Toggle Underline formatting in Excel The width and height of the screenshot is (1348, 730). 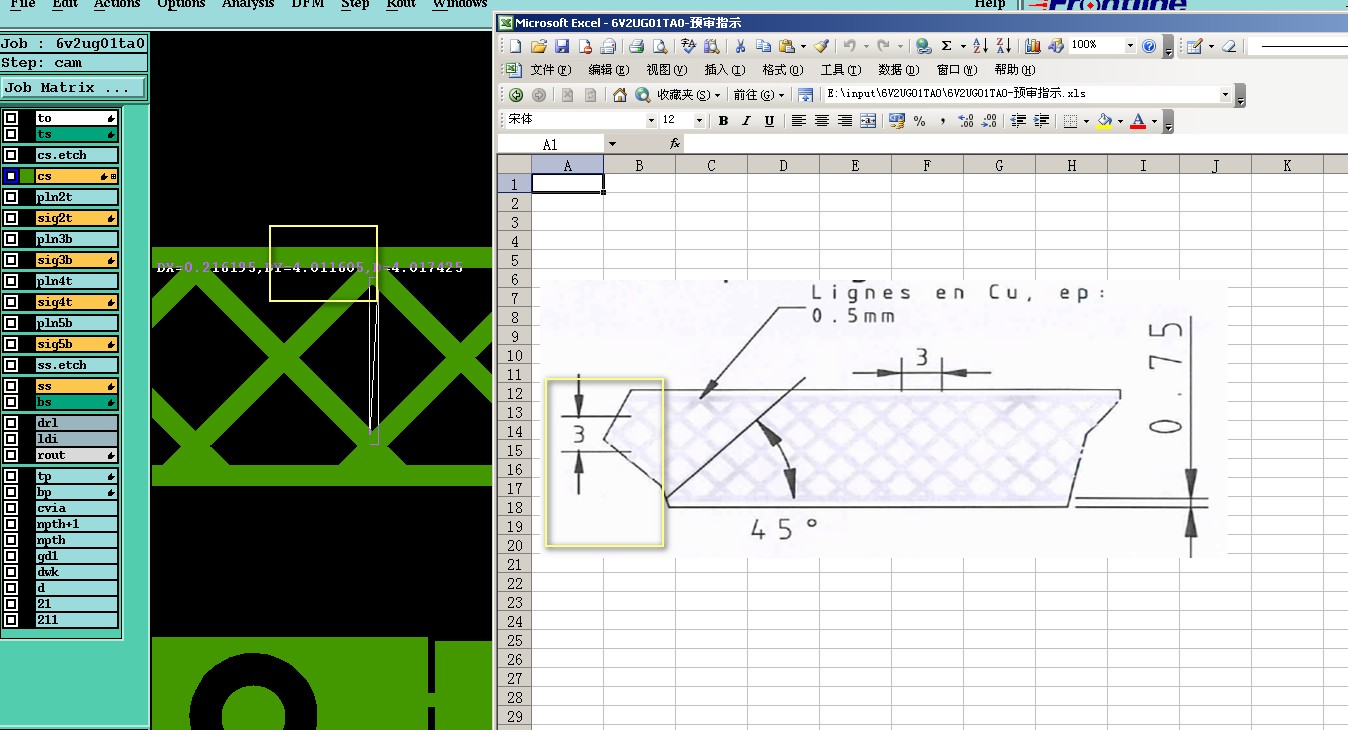point(769,121)
